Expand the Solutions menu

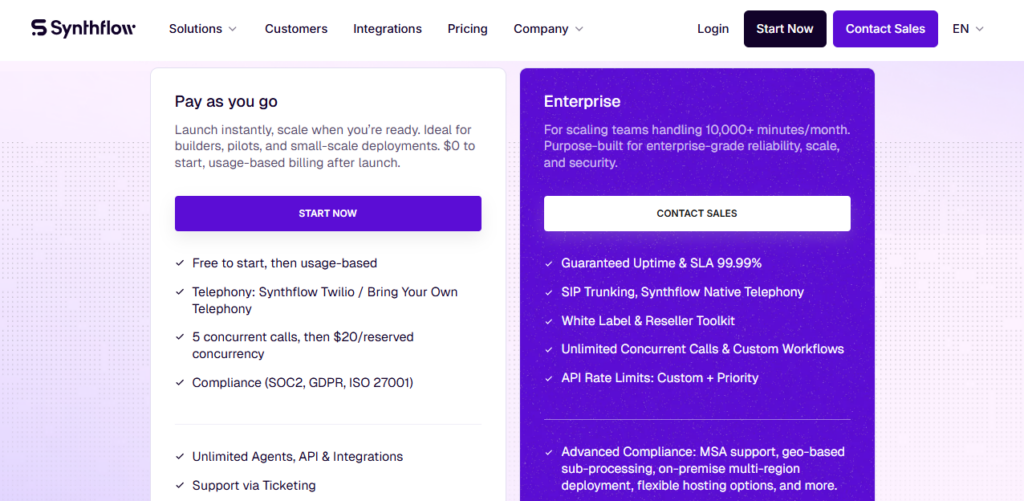coord(202,29)
